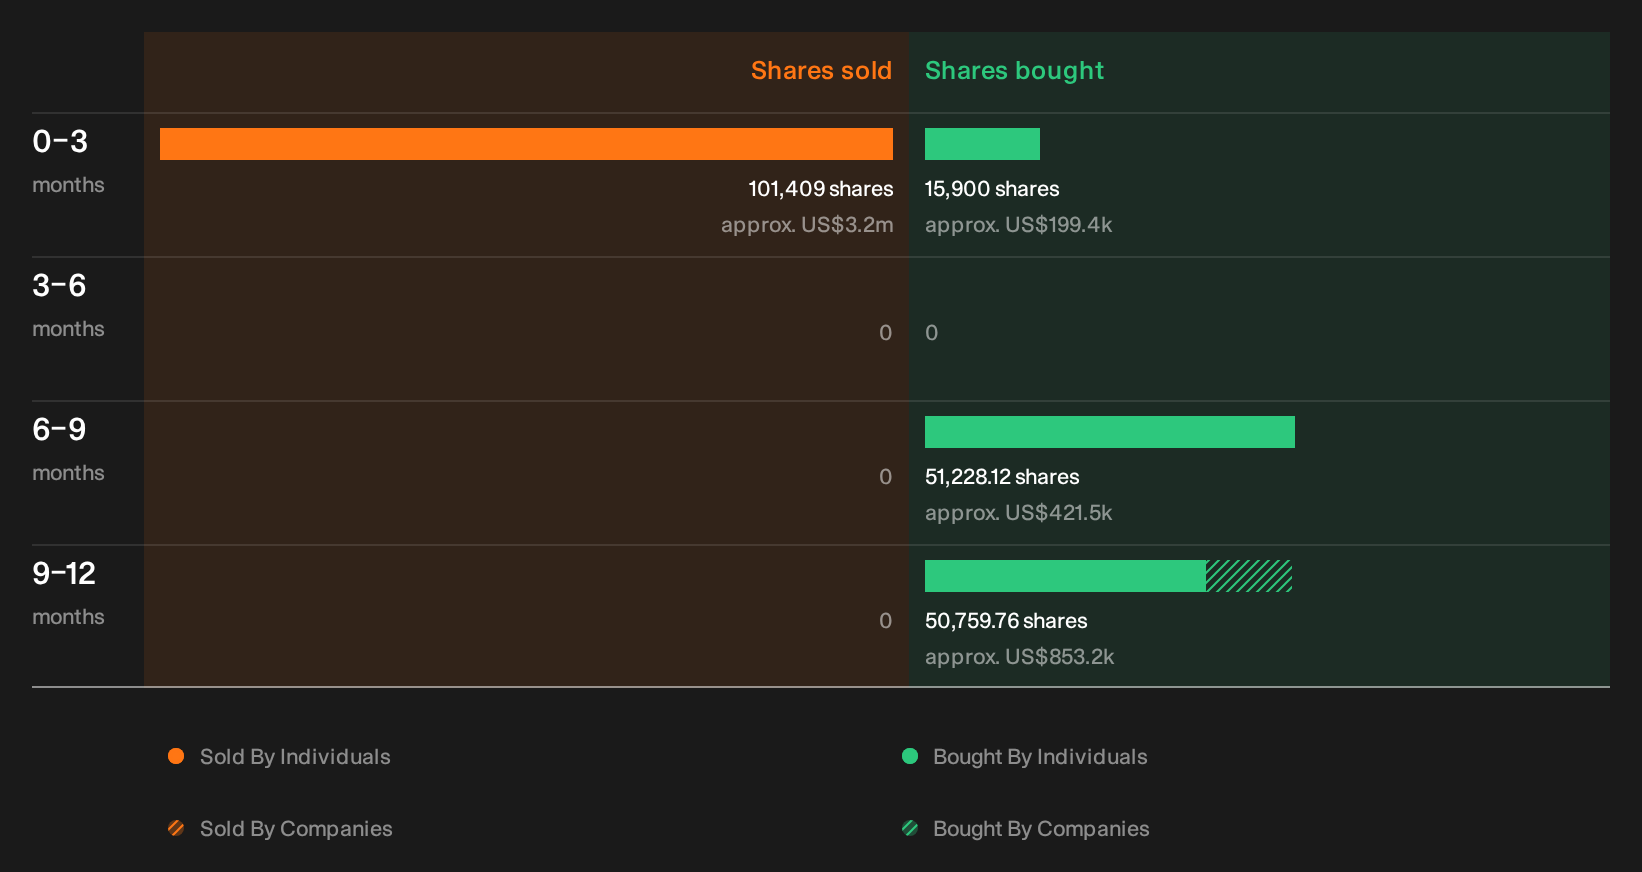Click the 101,409 shares value
The height and width of the screenshot is (872, 1642).
click(821, 189)
